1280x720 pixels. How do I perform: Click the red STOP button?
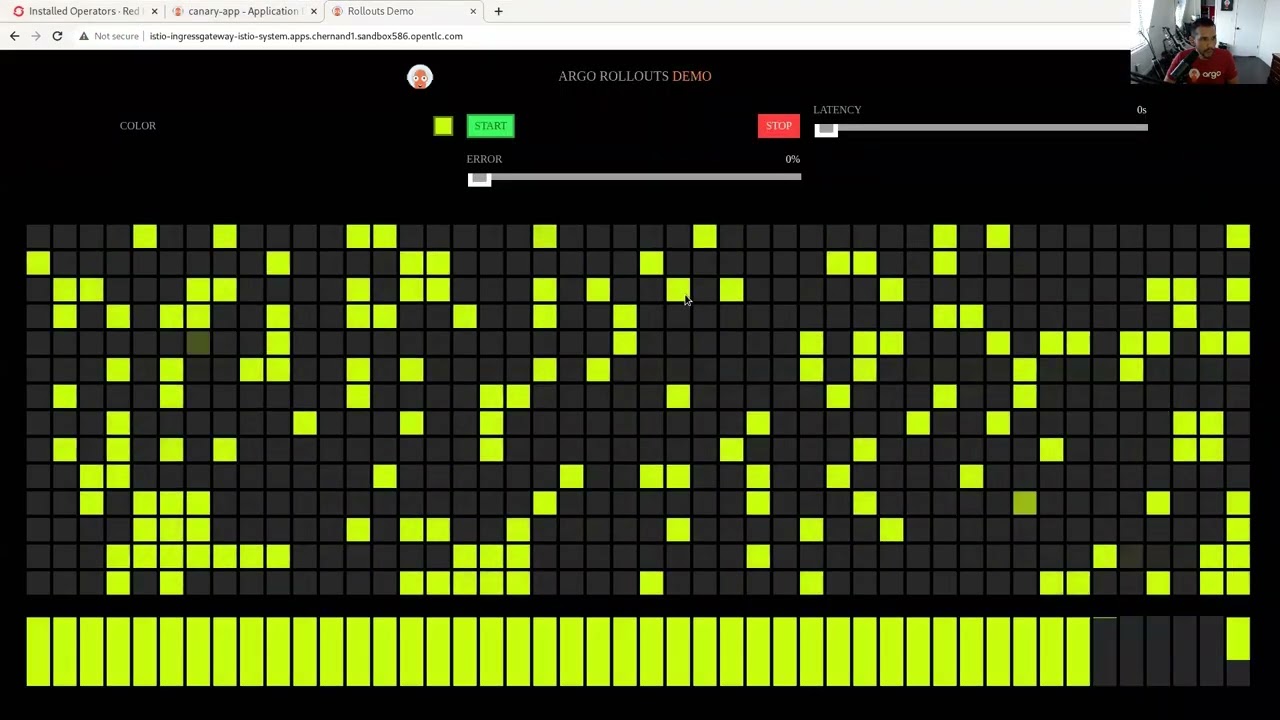778,126
